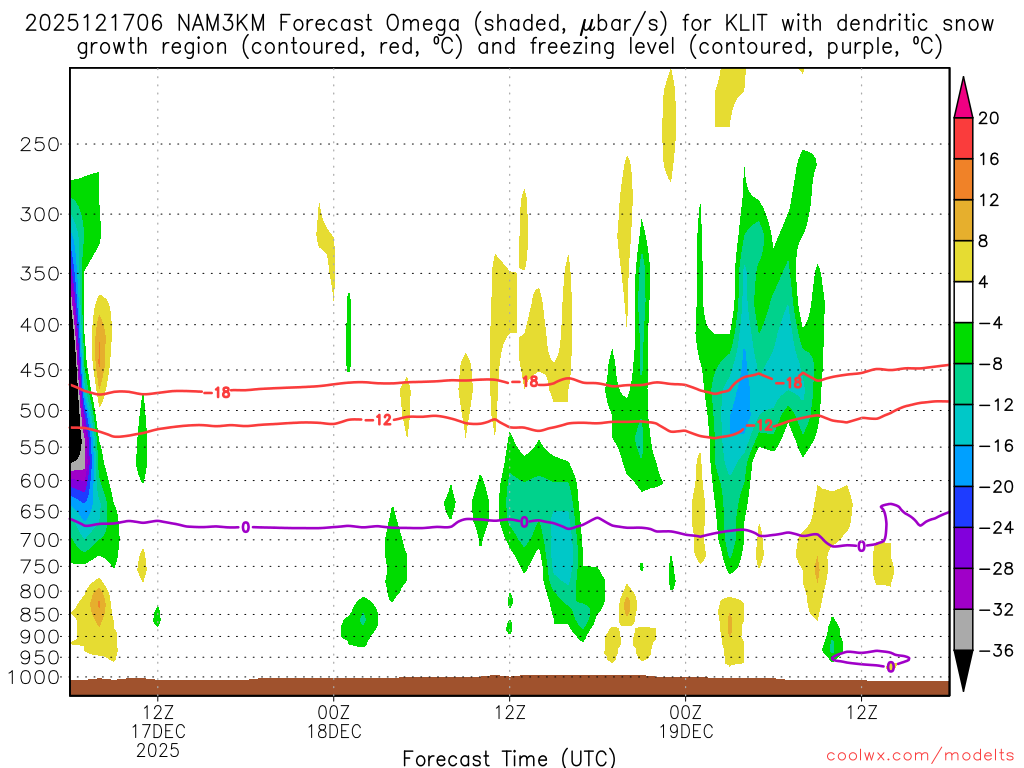The width and height of the screenshot is (1024, 768).
Task: Click the -36 value on color scale
Action: coord(996,650)
